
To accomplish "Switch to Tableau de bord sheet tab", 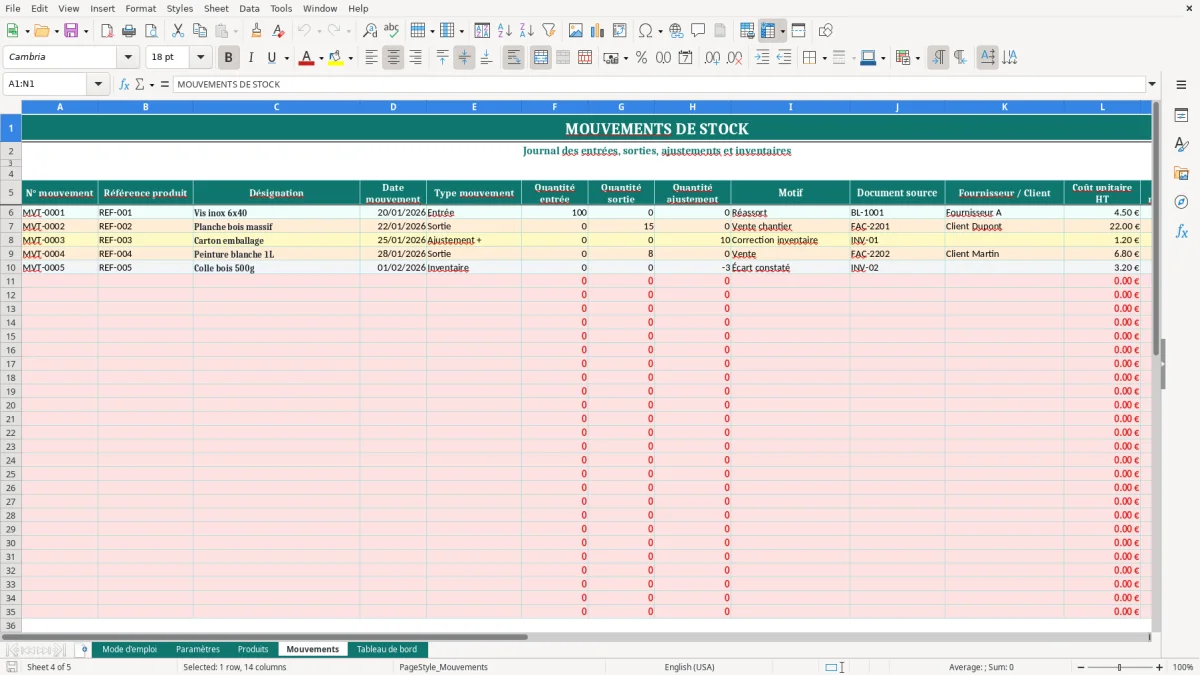I will [387, 649].
